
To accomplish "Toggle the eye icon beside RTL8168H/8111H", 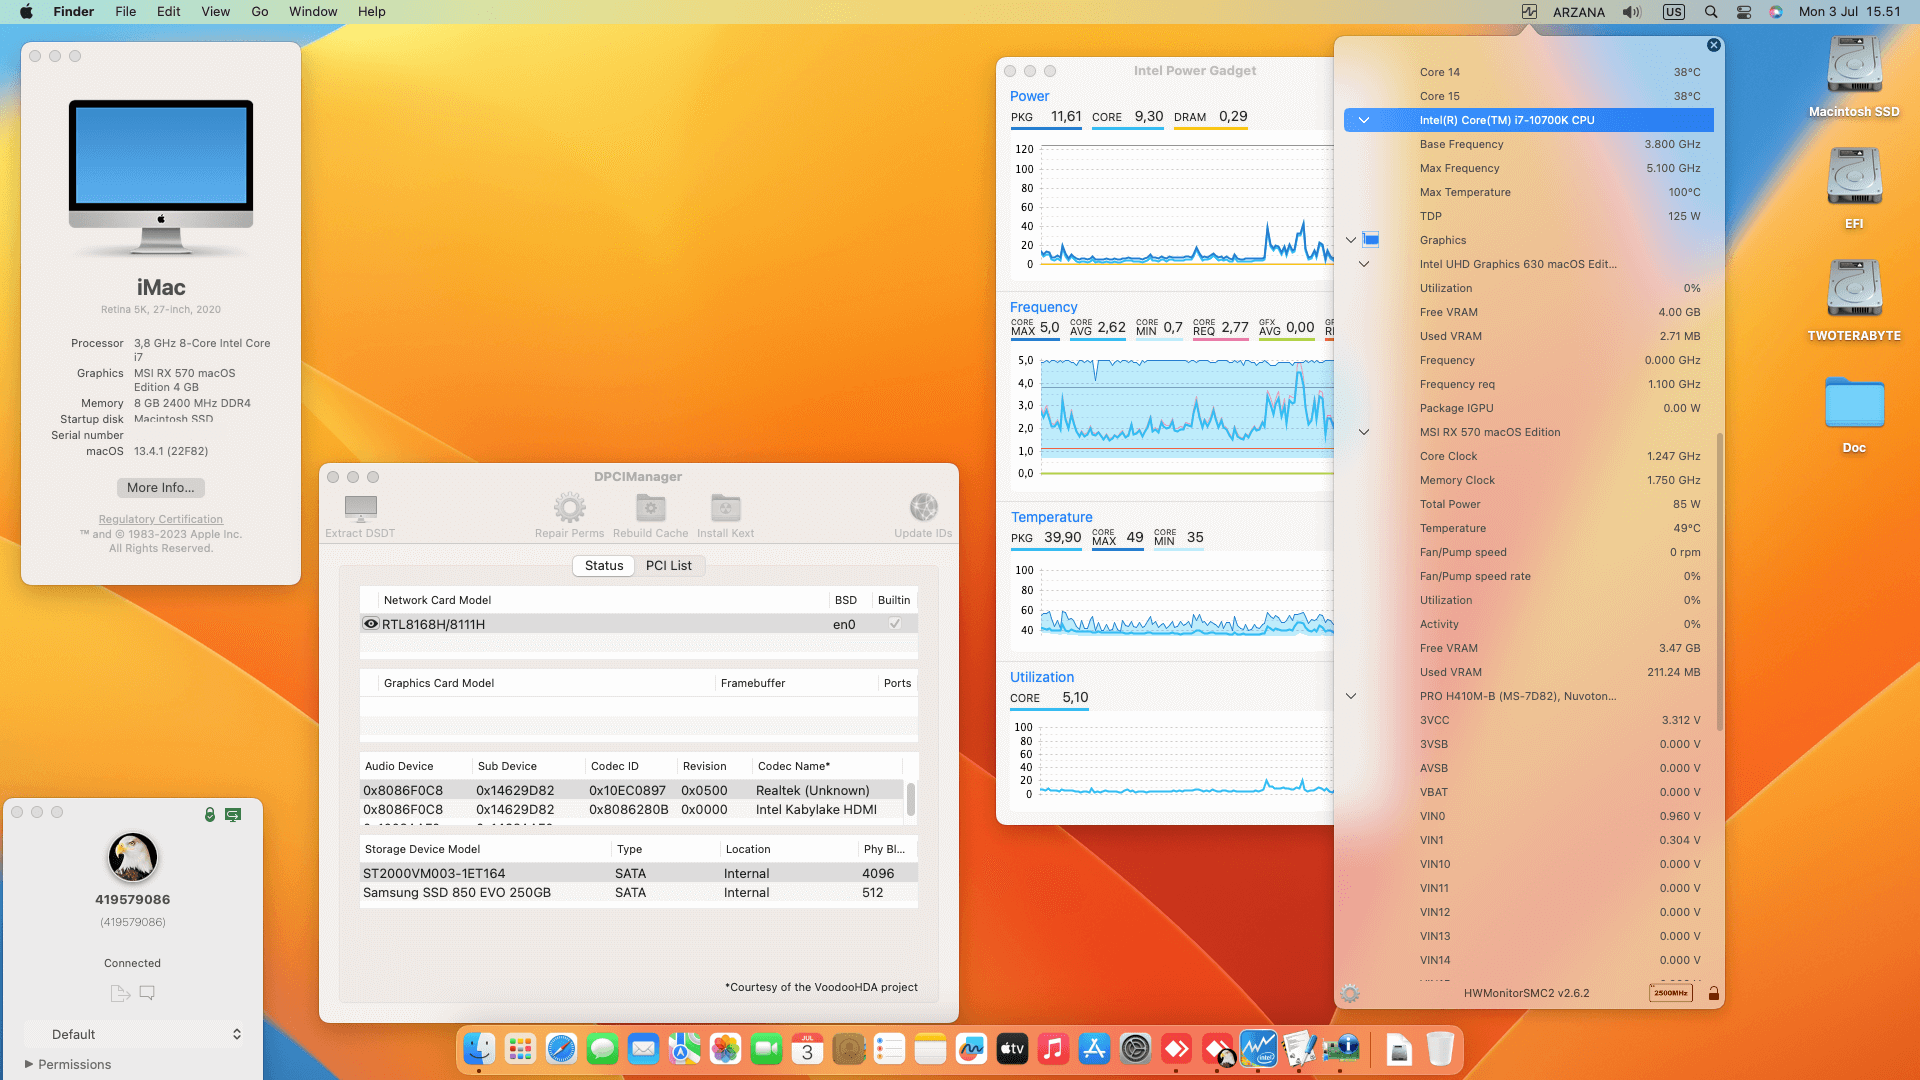I will (x=370, y=624).
